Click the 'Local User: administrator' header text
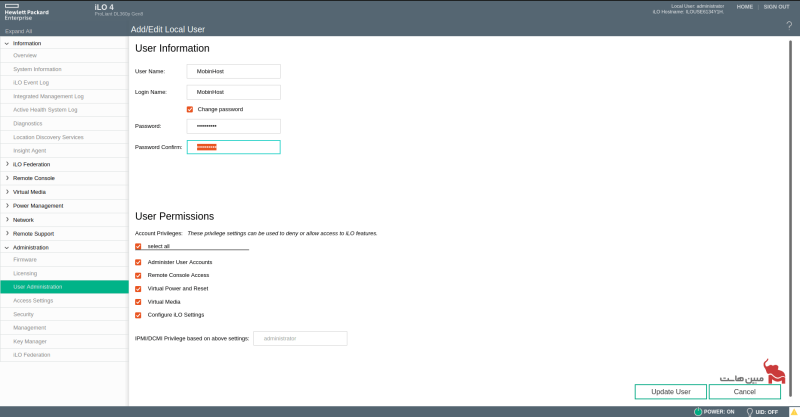 697,6
